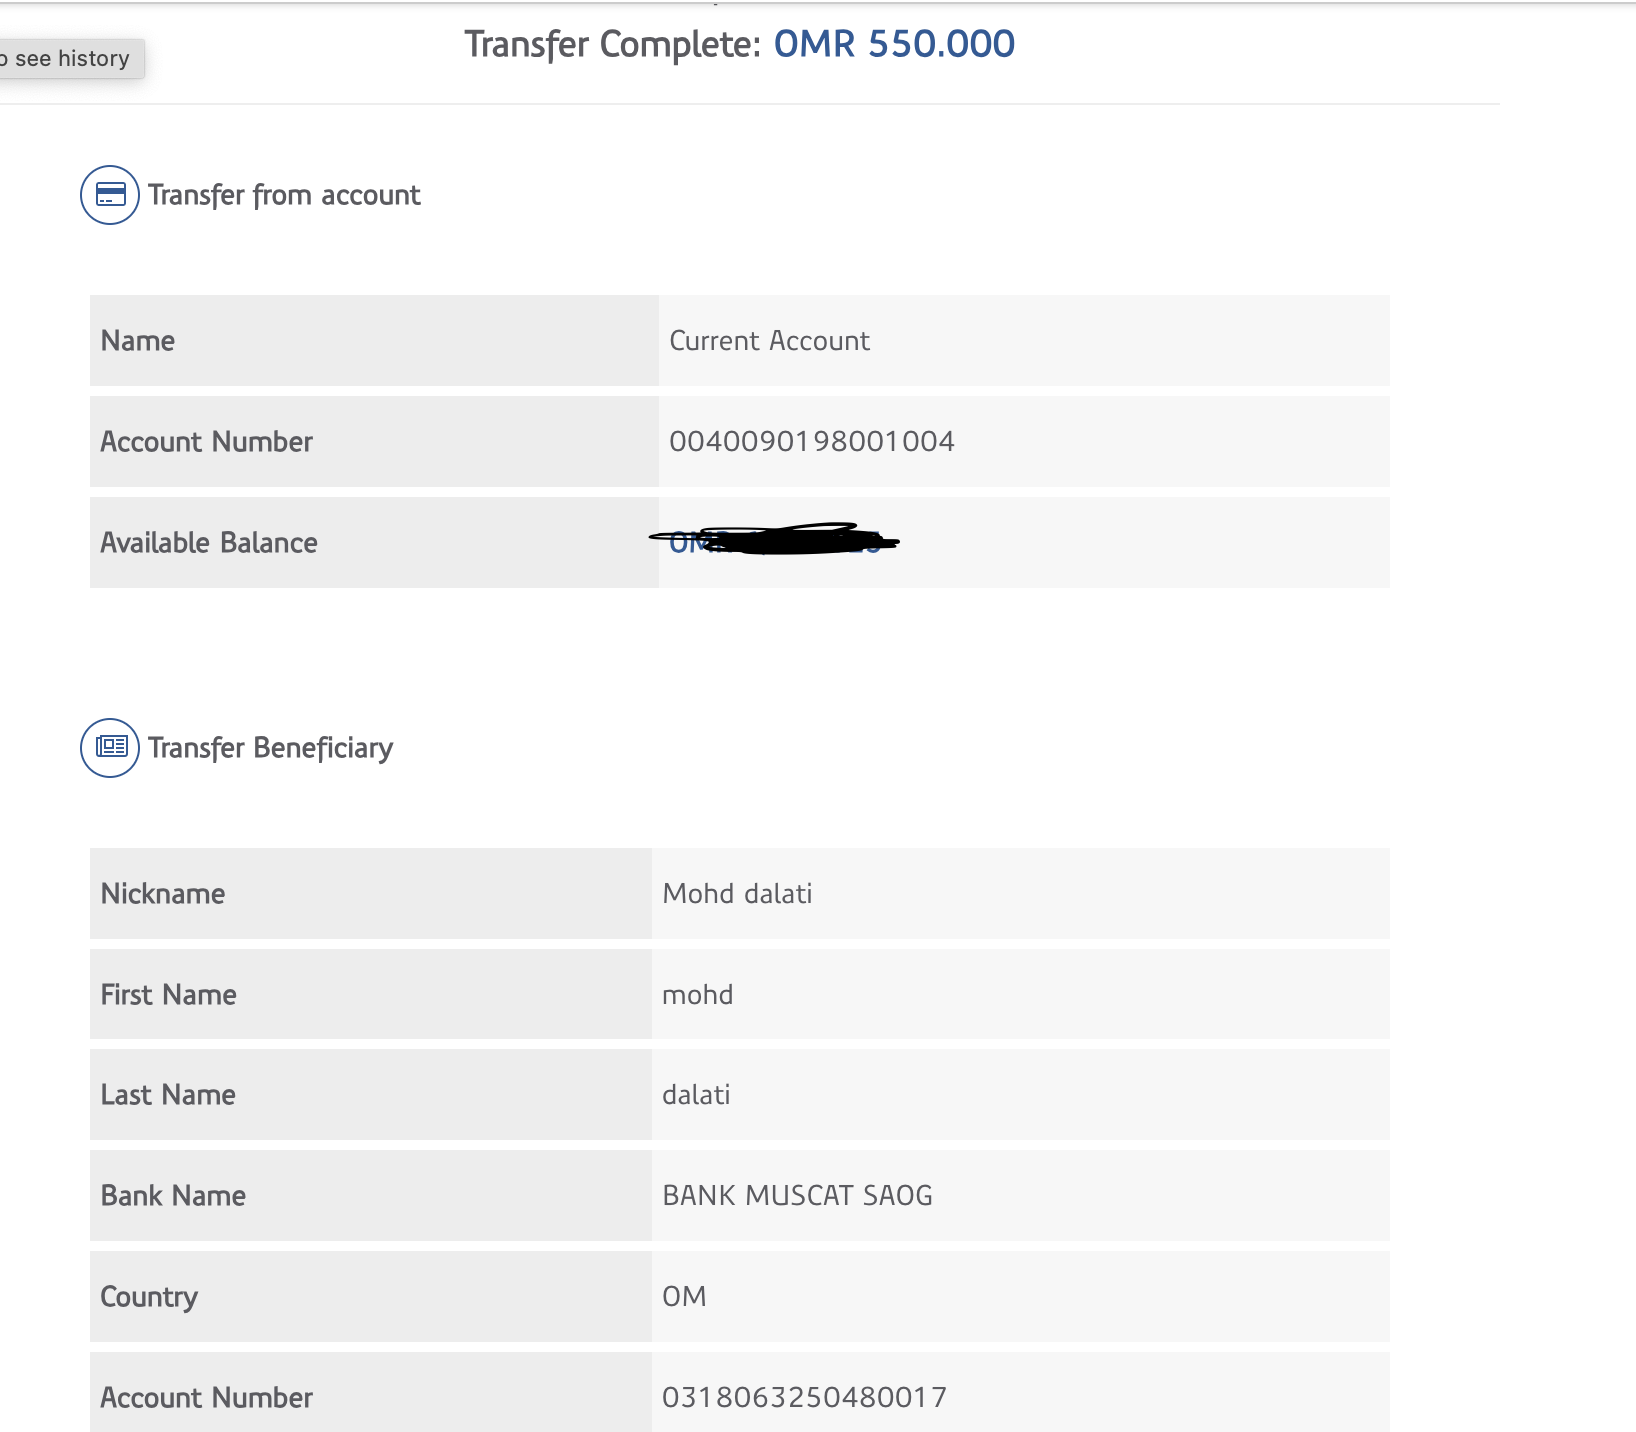Select the Transfer Beneficiary heading text
This screenshot has height=1432, width=1636.
coord(270,748)
